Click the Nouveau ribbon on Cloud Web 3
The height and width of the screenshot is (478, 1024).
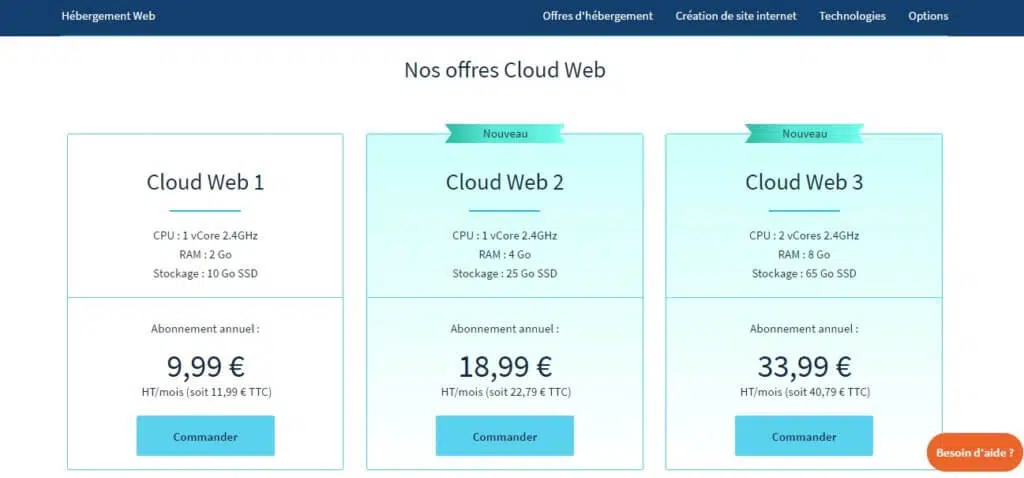pyautogui.click(x=804, y=133)
